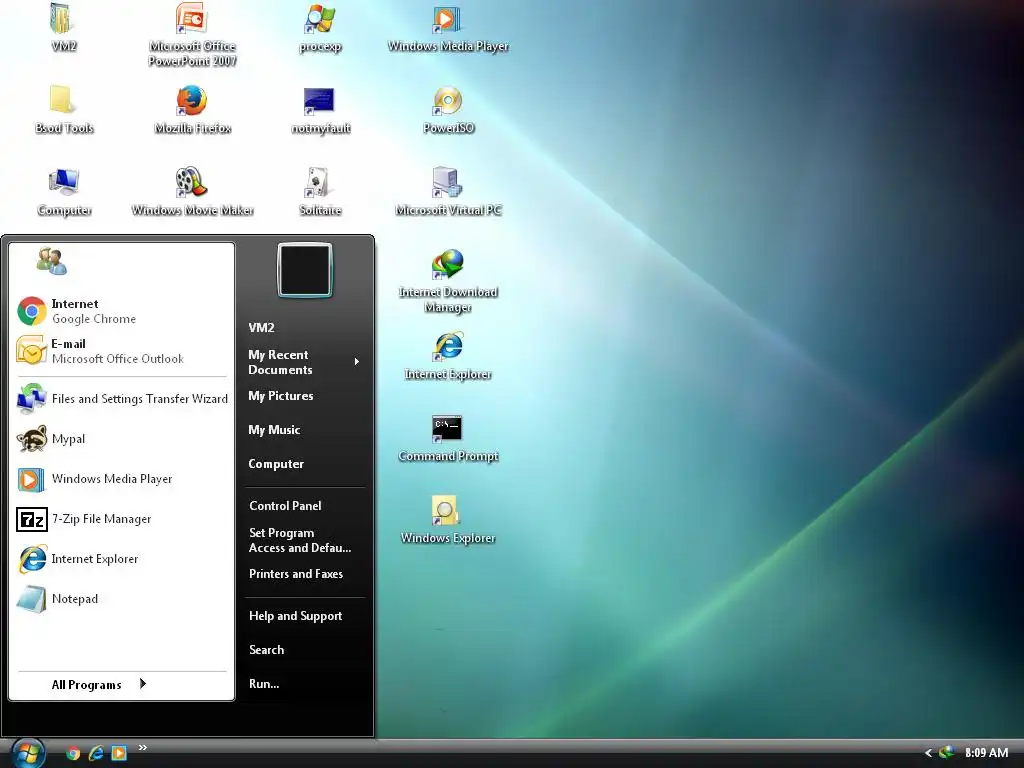Open E-mail Microsoft Office Outlook entry
Image resolution: width=1024 pixels, height=768 pixels.
pos(121,351)
